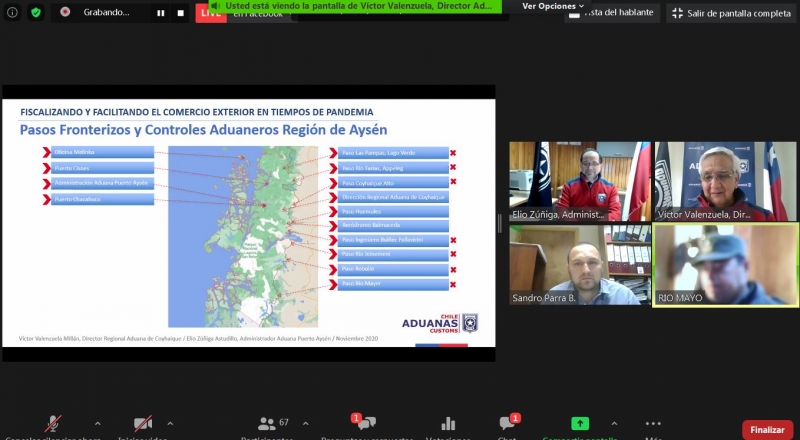Select RIO MAYO video thumbnail

pyautogui.click(x=726, y=265)
